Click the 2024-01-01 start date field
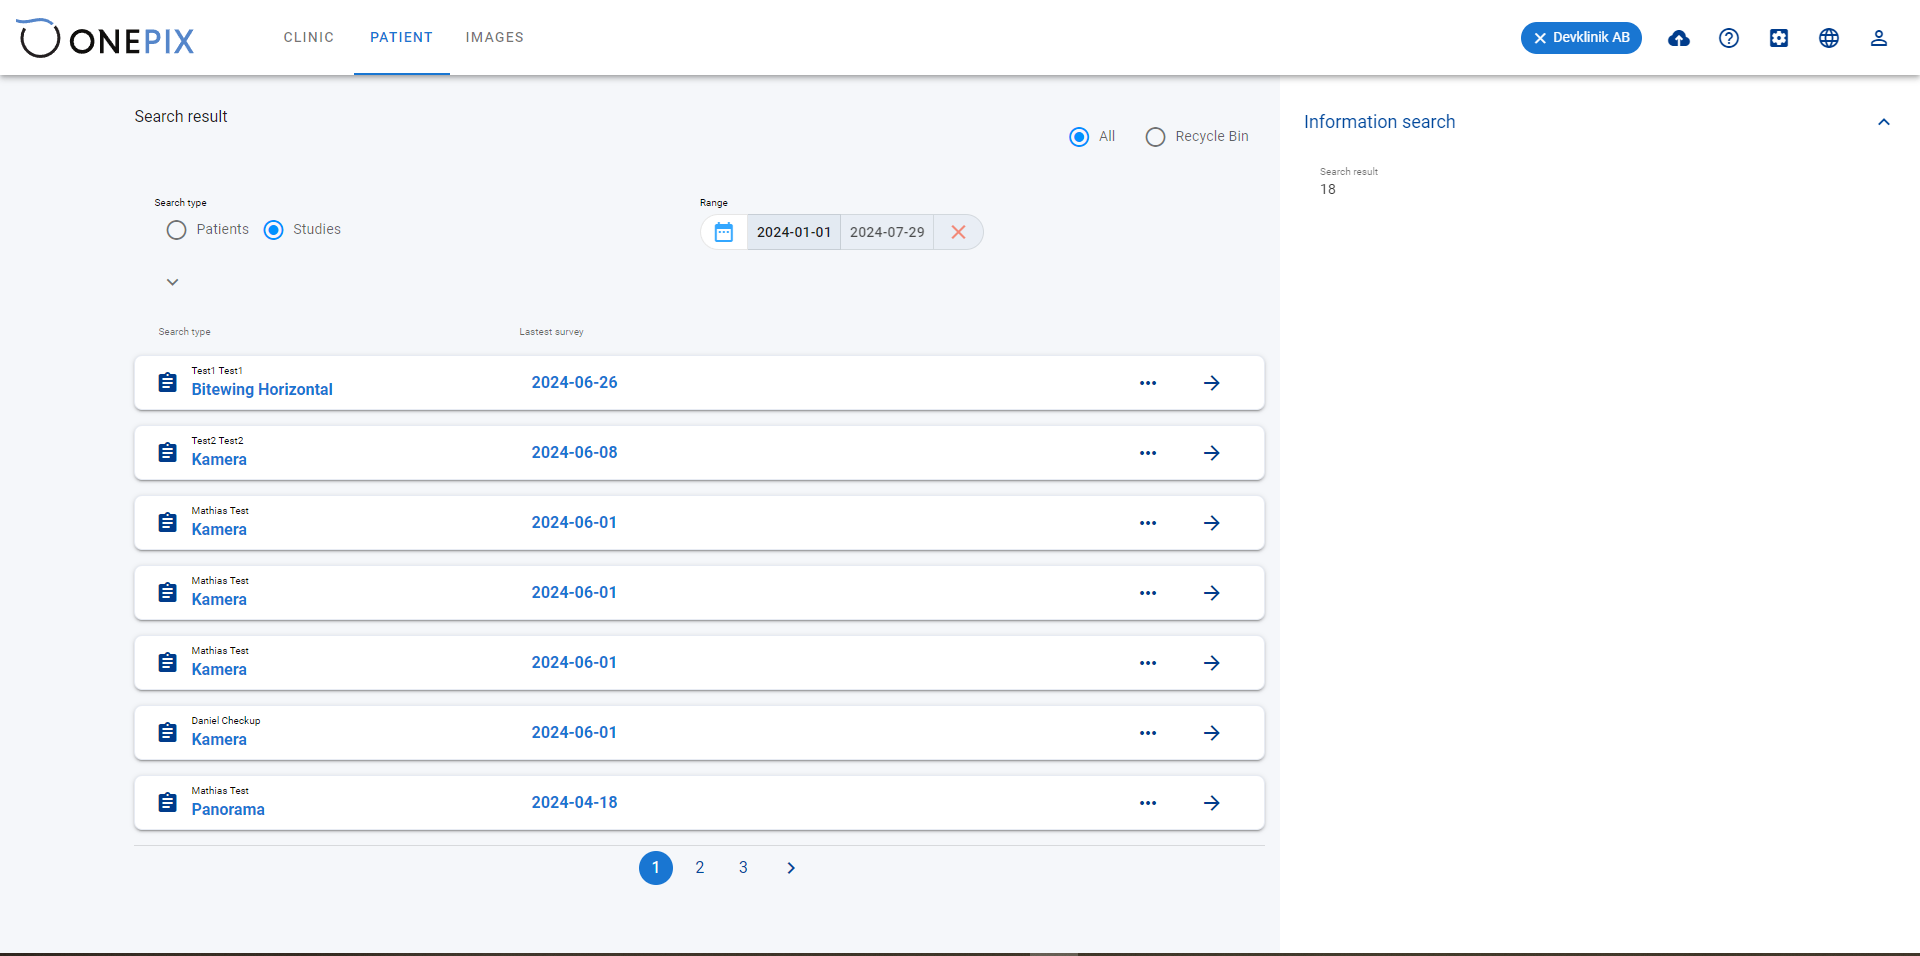This screenshot has width=1920, height=956. tap(794, 232)
